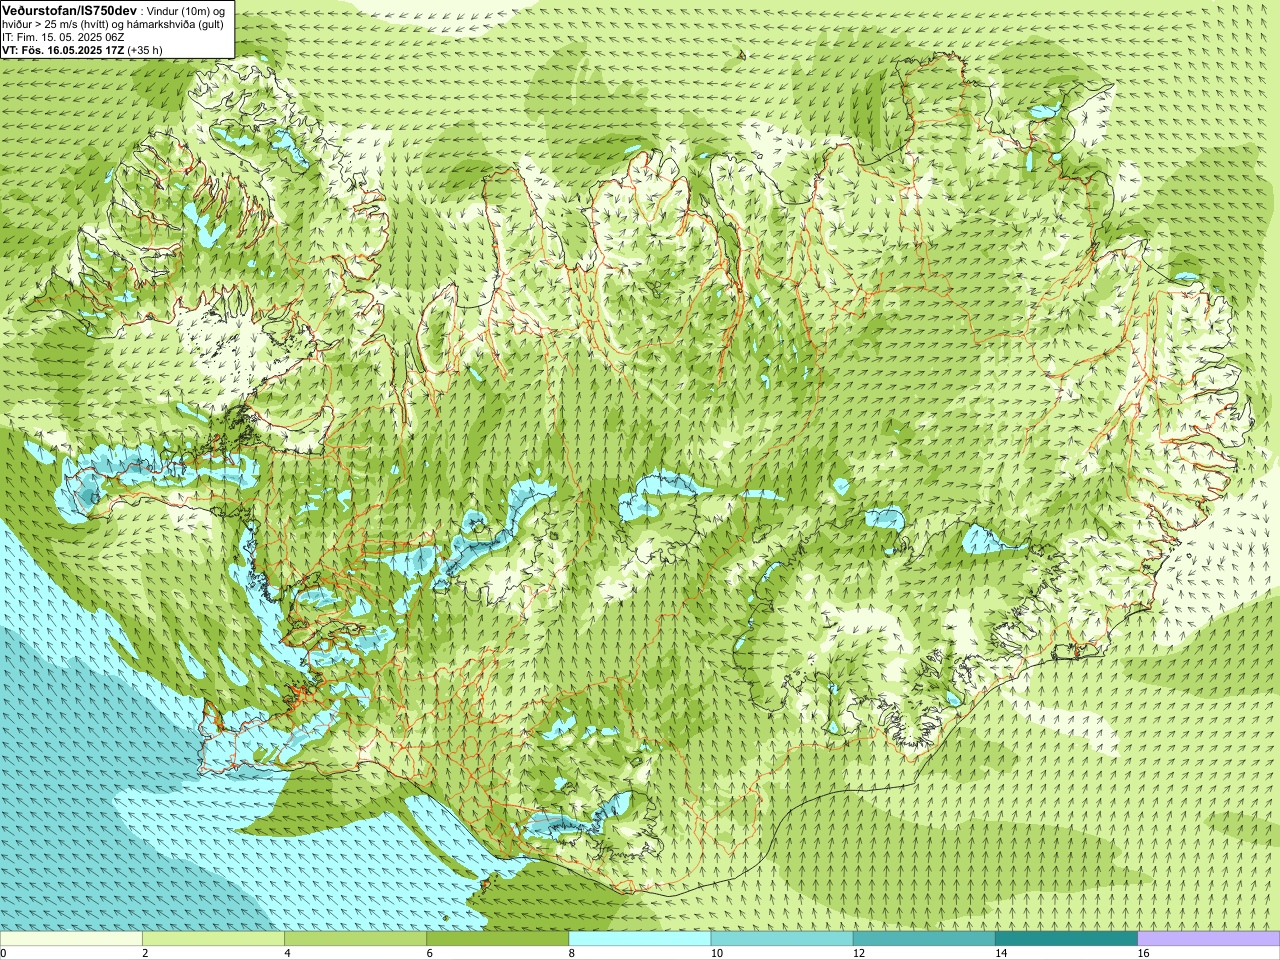This screenshot has height=960, width=1280.
Task: Select the light green 2–4 legend swatch
Action: (213, 939)
